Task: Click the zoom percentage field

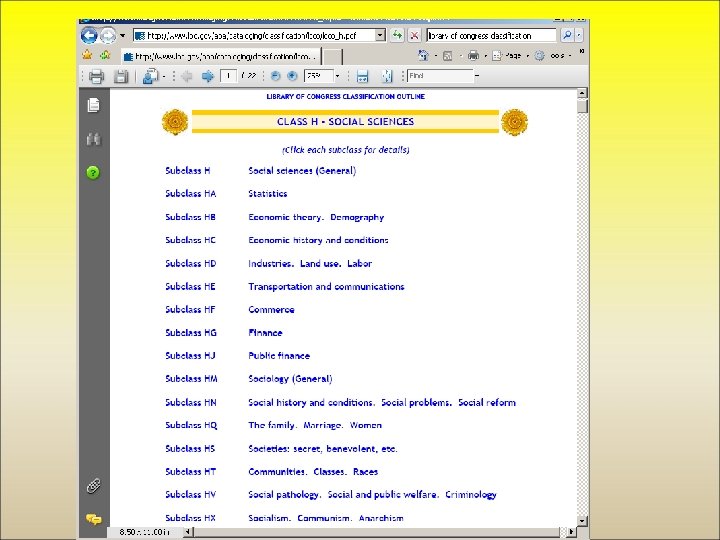Action: (318, 76)
